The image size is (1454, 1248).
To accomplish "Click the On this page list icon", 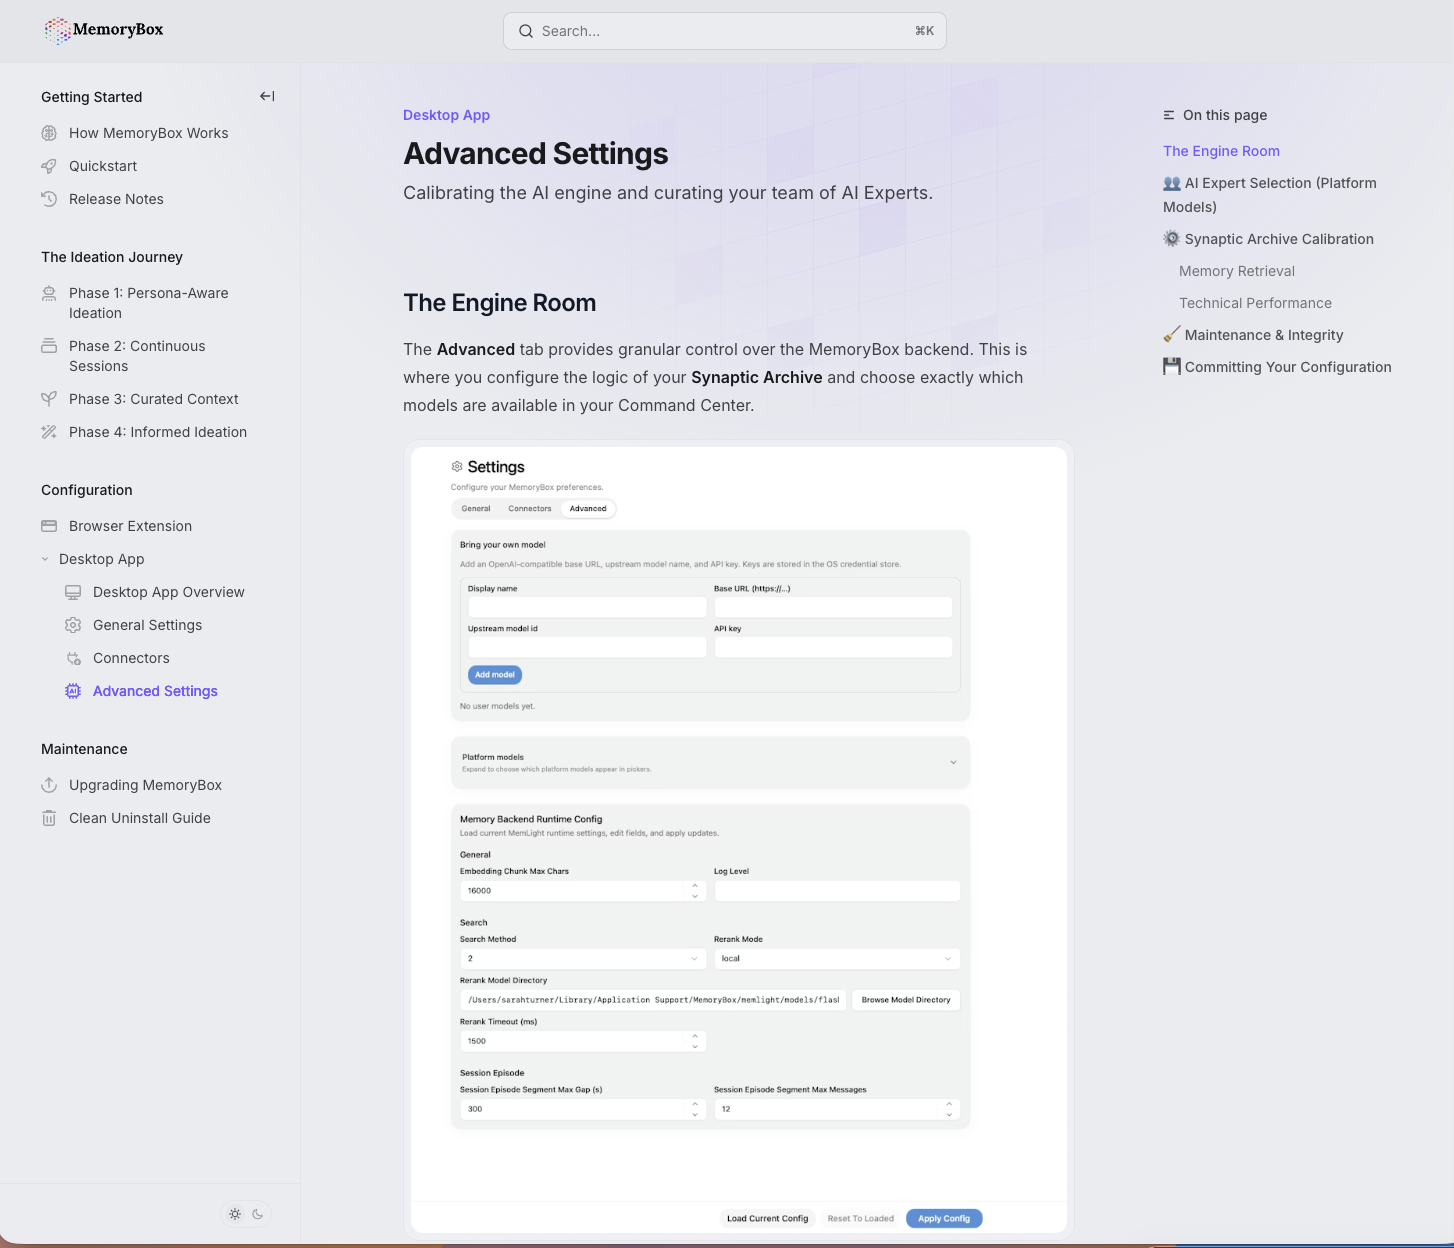I will (x=1169, y=115).
